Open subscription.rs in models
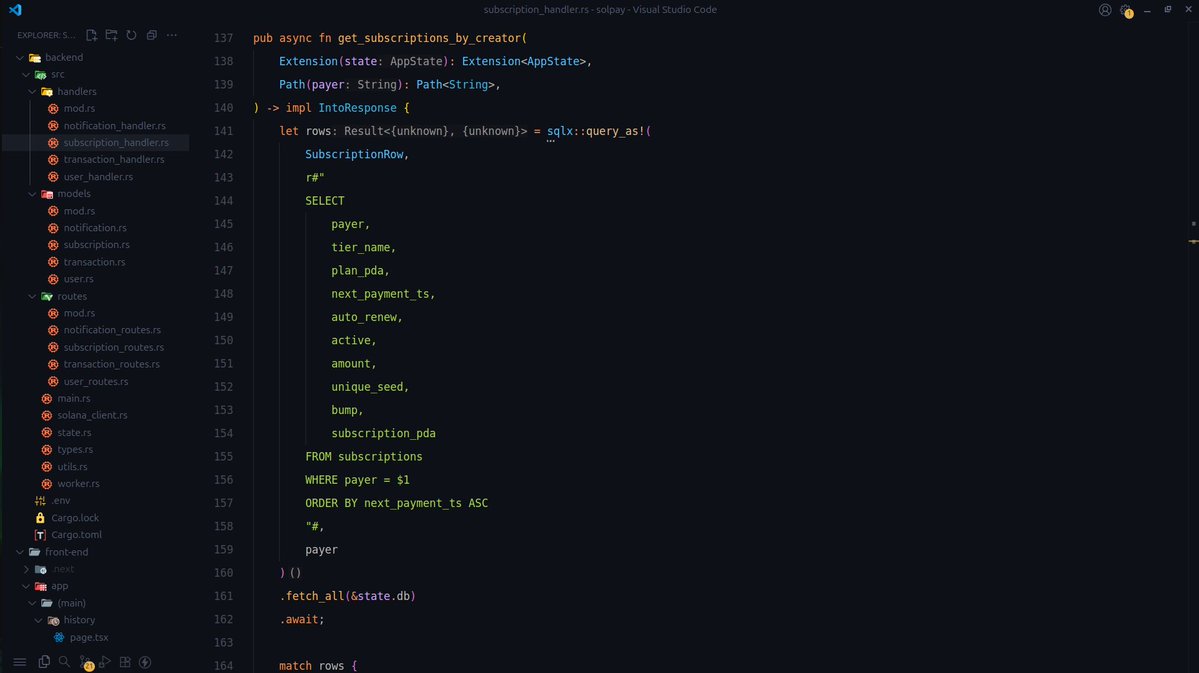This screenshot has height=673, width=1199. (96, 245)
